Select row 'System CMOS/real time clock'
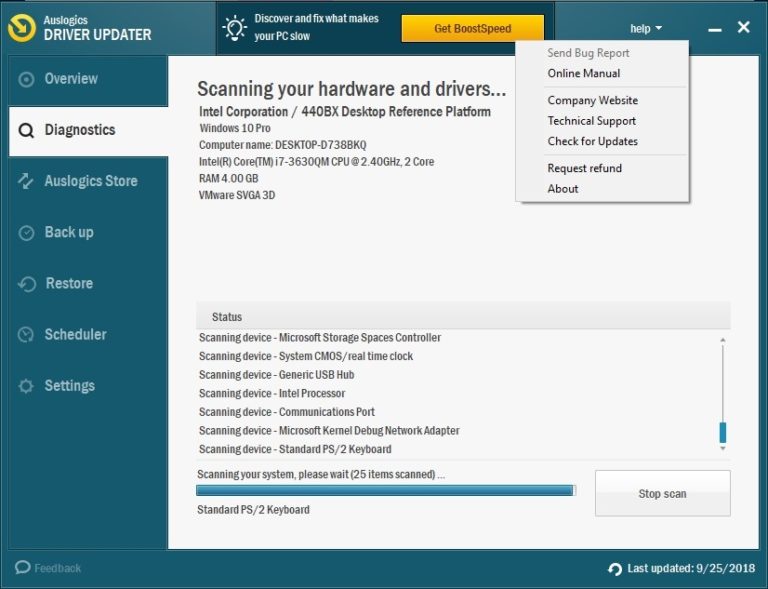 click(306, 356)
